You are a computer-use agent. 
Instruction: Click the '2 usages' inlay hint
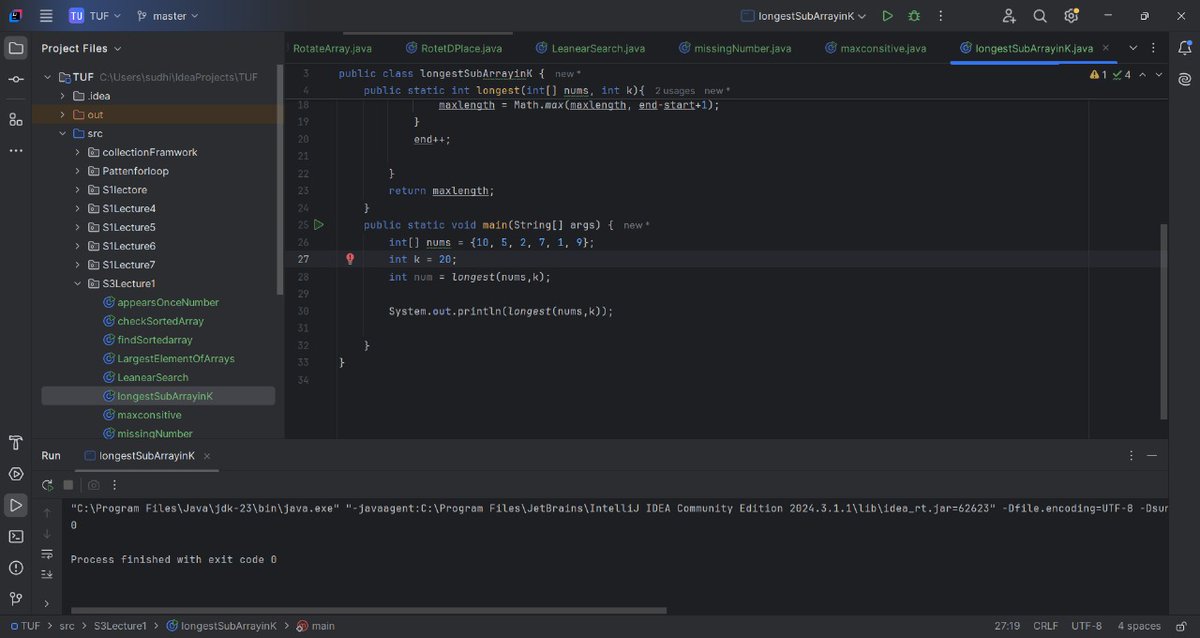[x=674, y=91]
